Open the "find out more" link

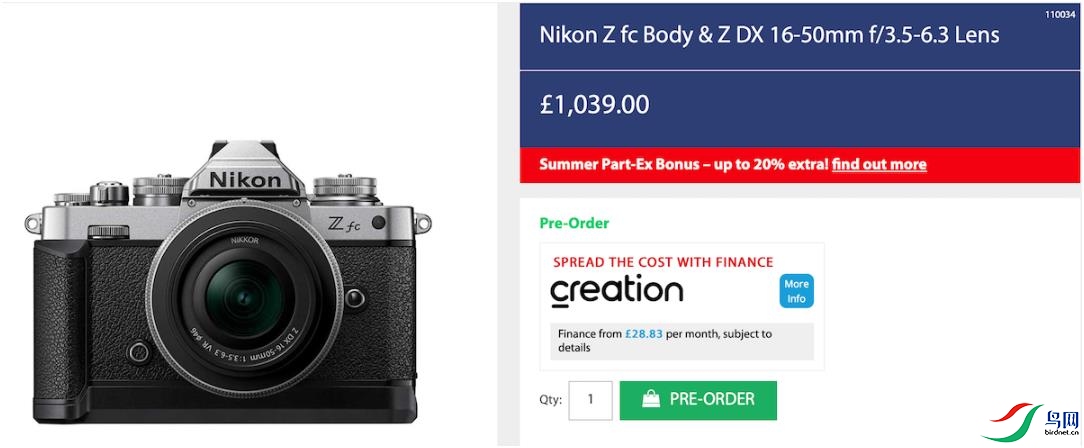click(879, 165)
